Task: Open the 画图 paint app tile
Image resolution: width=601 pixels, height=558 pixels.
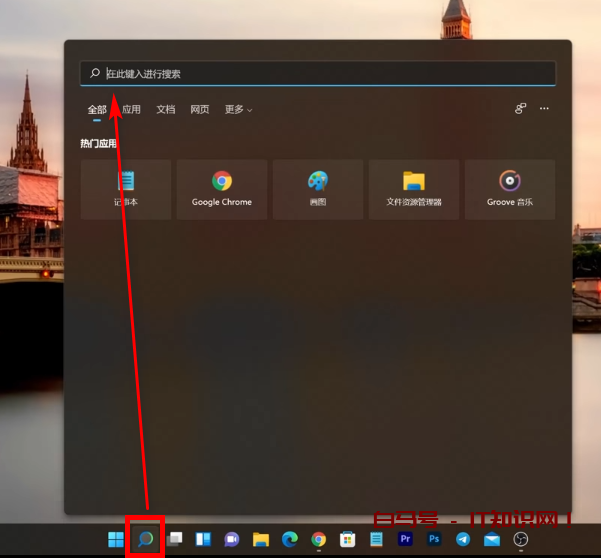Action: point(318,189)
